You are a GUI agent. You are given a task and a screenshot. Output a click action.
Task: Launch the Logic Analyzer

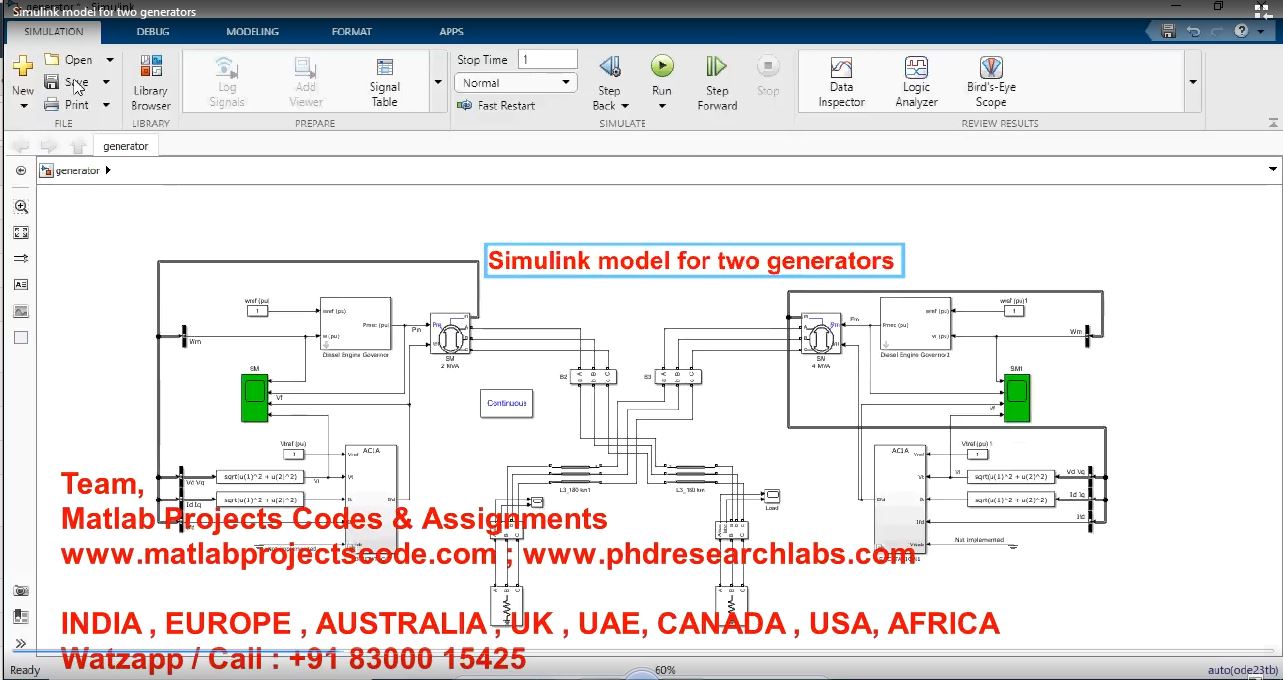coord(916,82)
